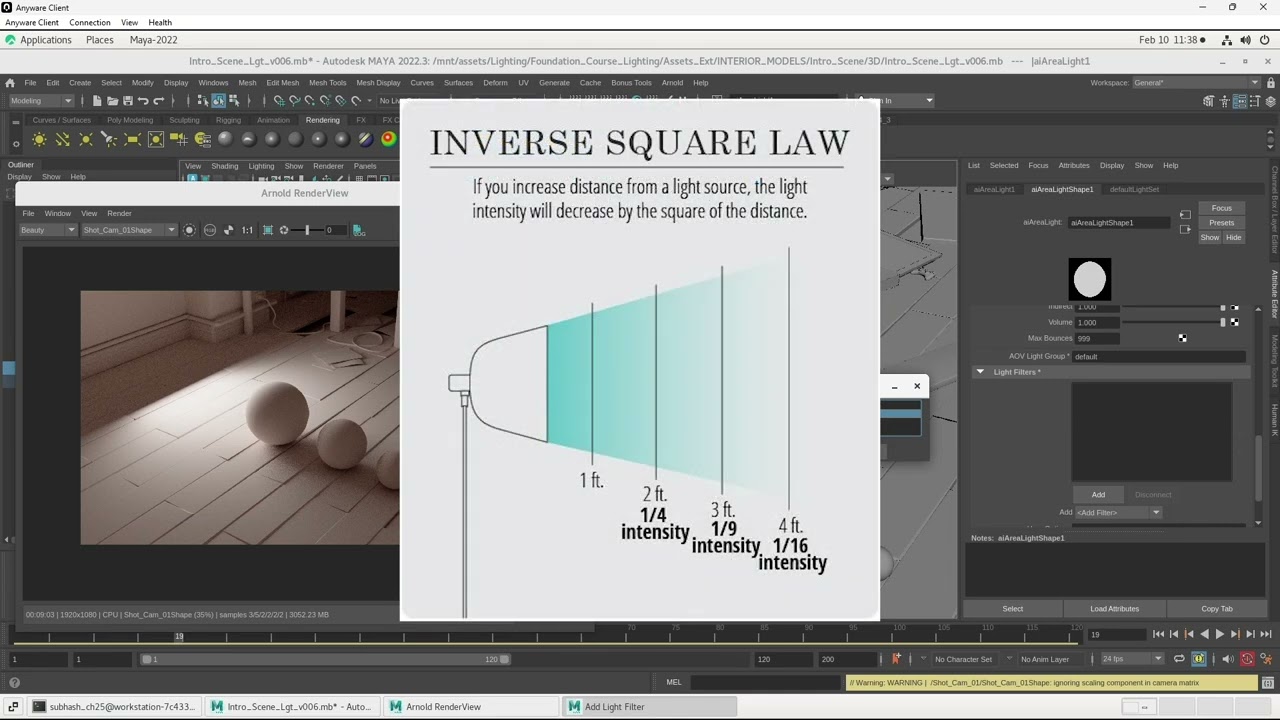
Task: Toggle select by component type mode icon
Action: click(234, 101)
